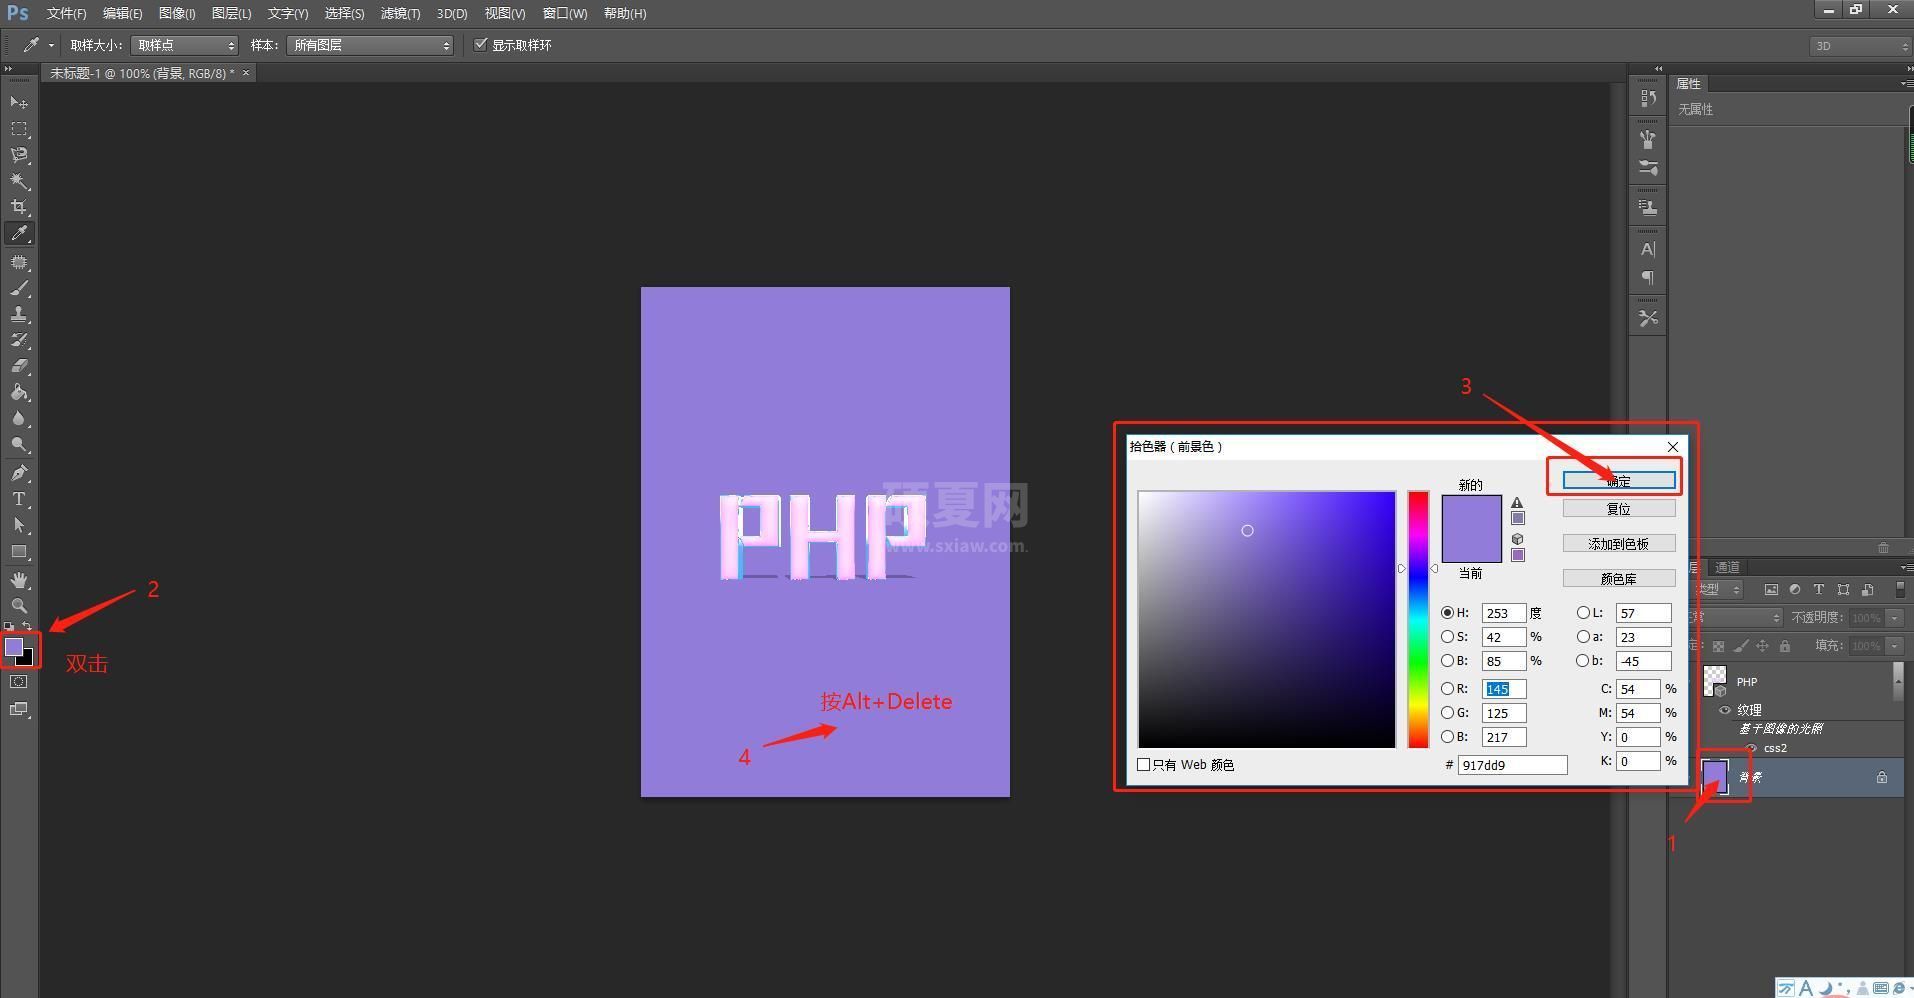Select the Hand tool
Screen dimensions: 1914x998
[x=19, y=580]
